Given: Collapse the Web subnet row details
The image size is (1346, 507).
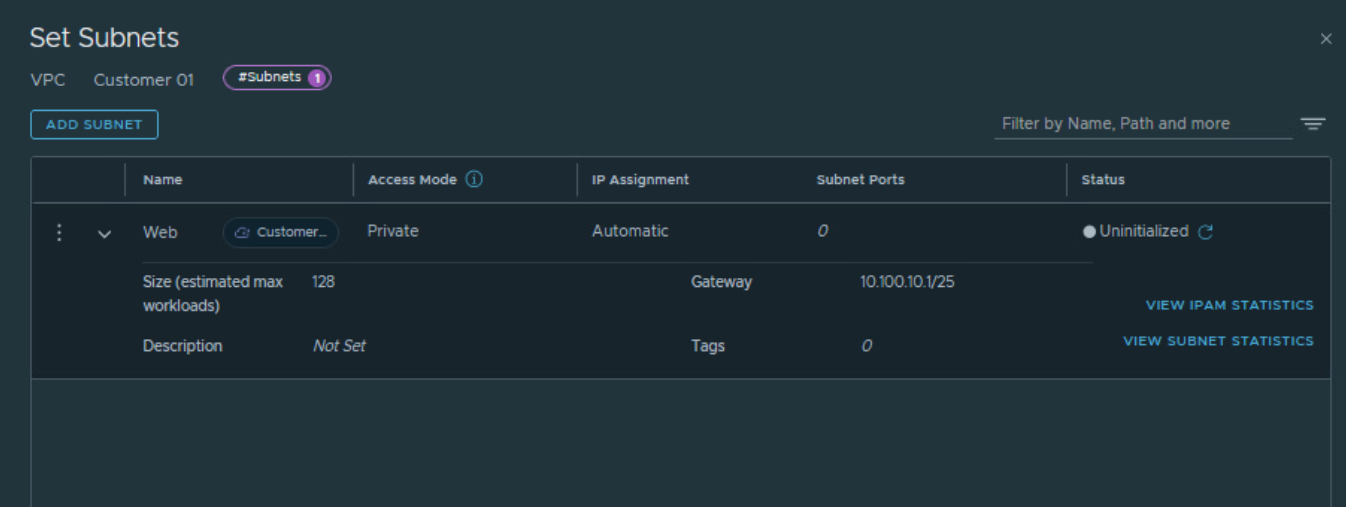Looking at the screenshot, I should tap(104, 233).
